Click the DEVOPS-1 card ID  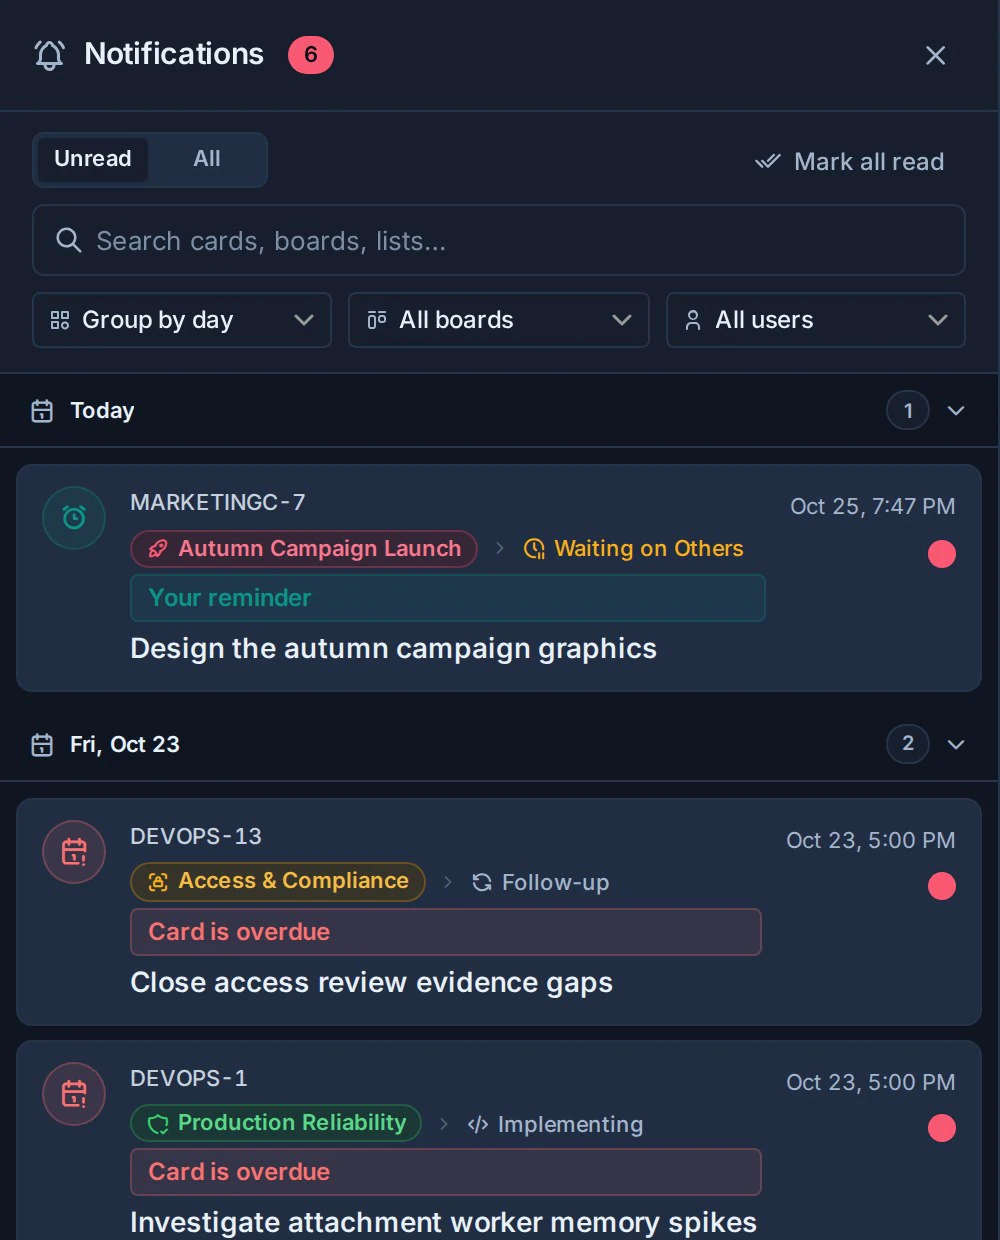tap(189, 1078)
